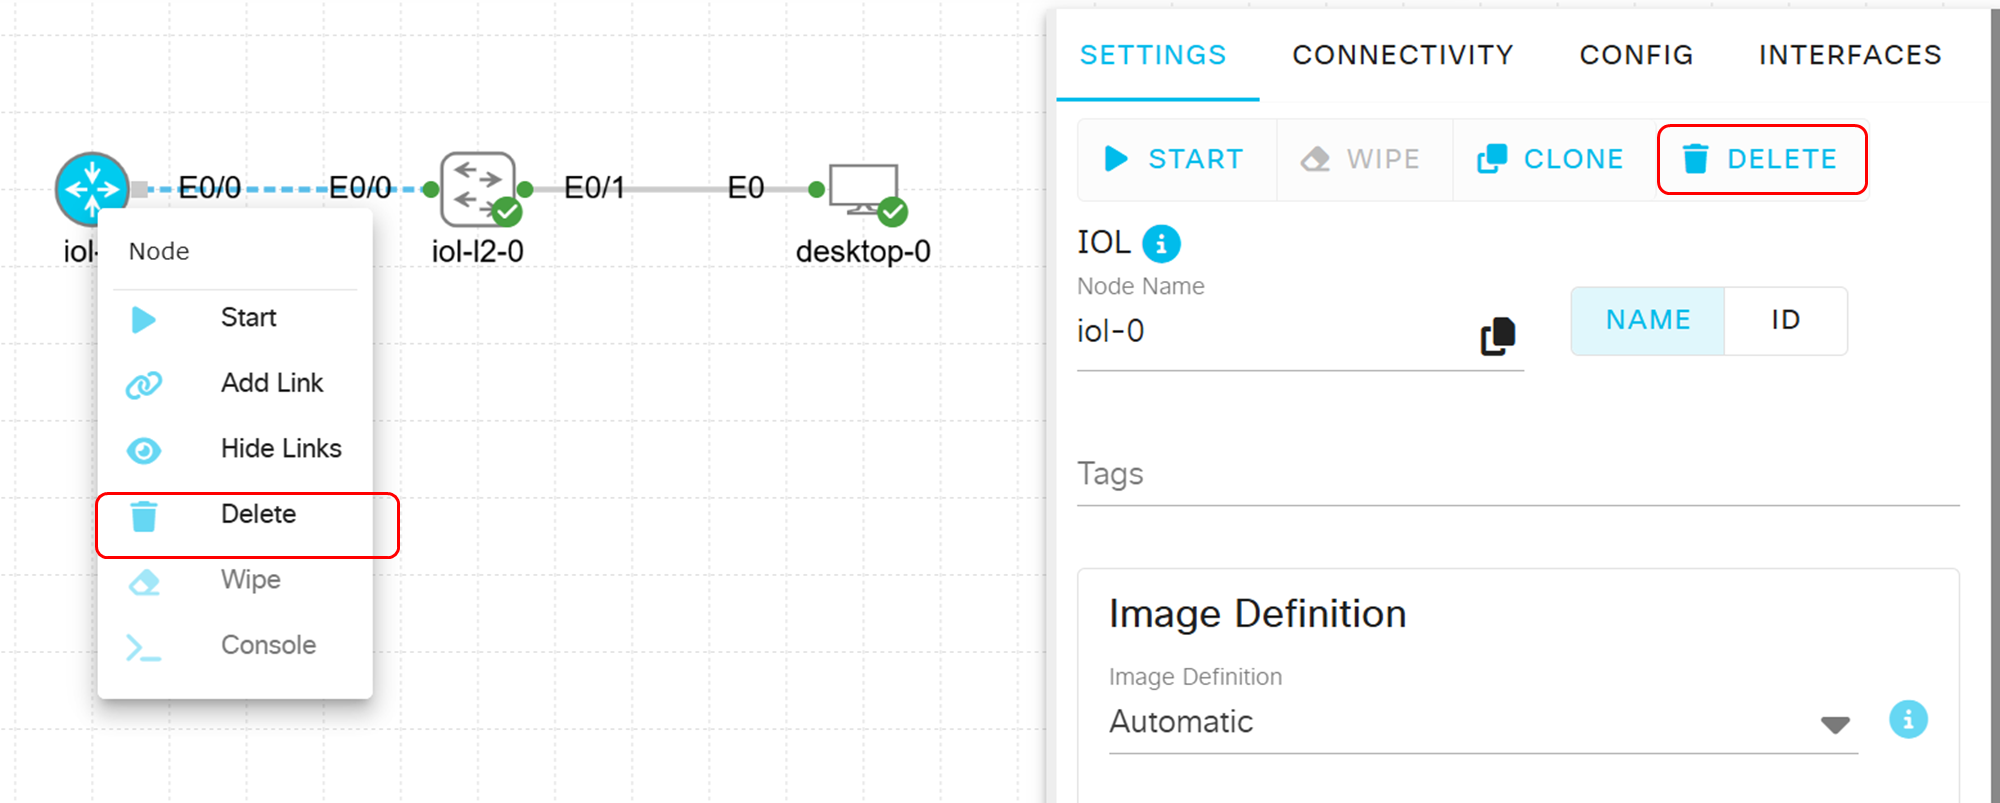Toggle Hide Links in the context menu
This screenshot has height=803, width=2000.
(x=280, y=449)
